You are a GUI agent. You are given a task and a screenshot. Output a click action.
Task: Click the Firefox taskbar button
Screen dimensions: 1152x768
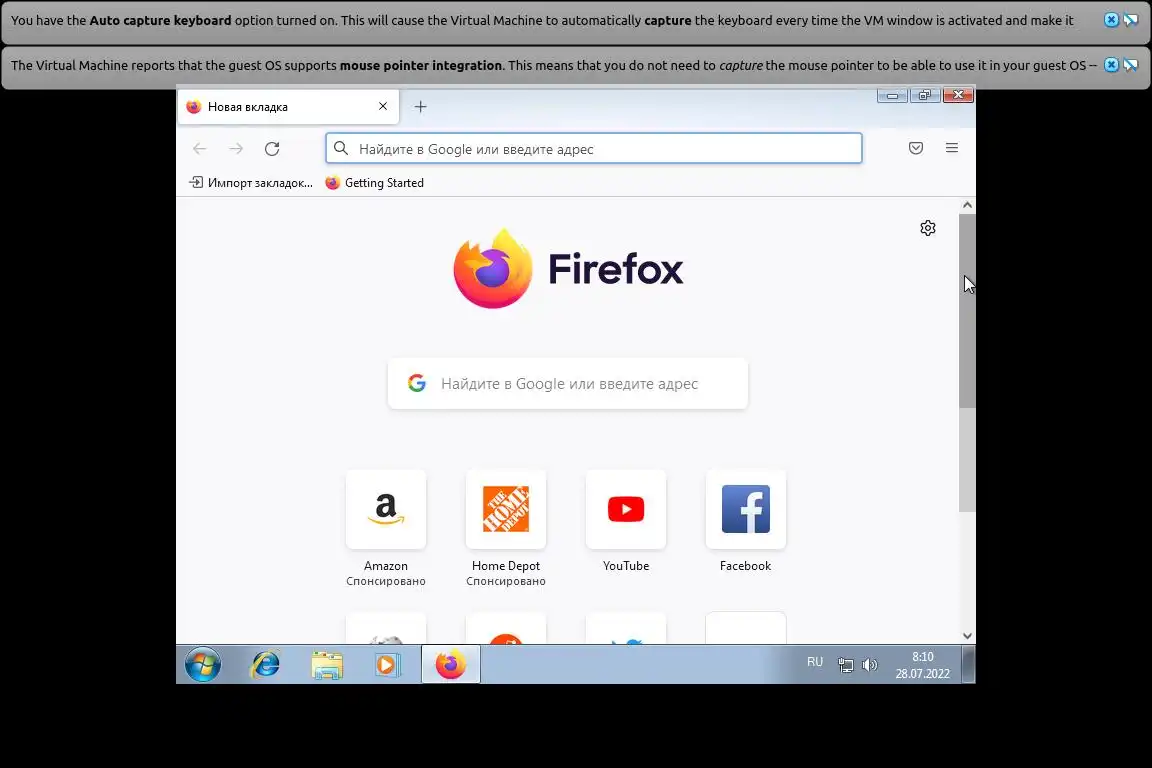pos(450,664)
